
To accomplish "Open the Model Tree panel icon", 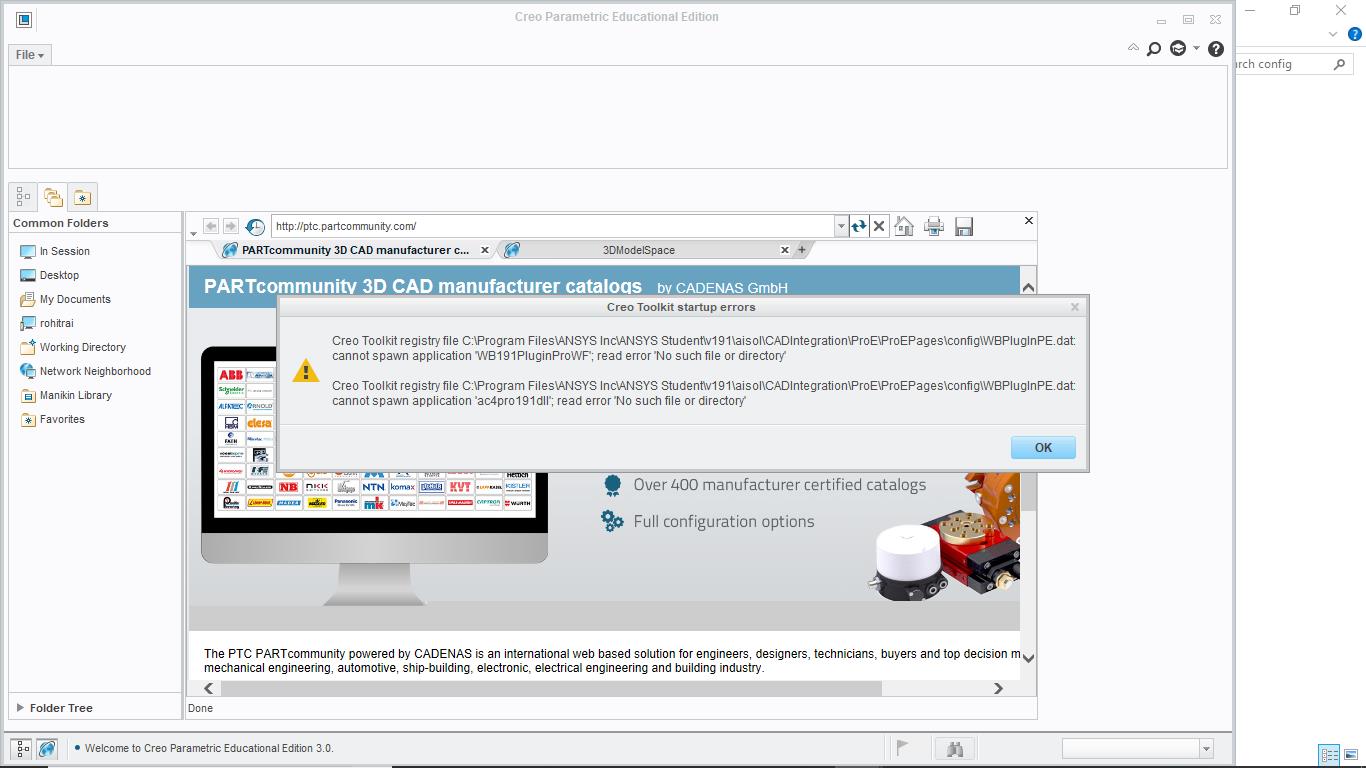I will (x=22, y=196).
